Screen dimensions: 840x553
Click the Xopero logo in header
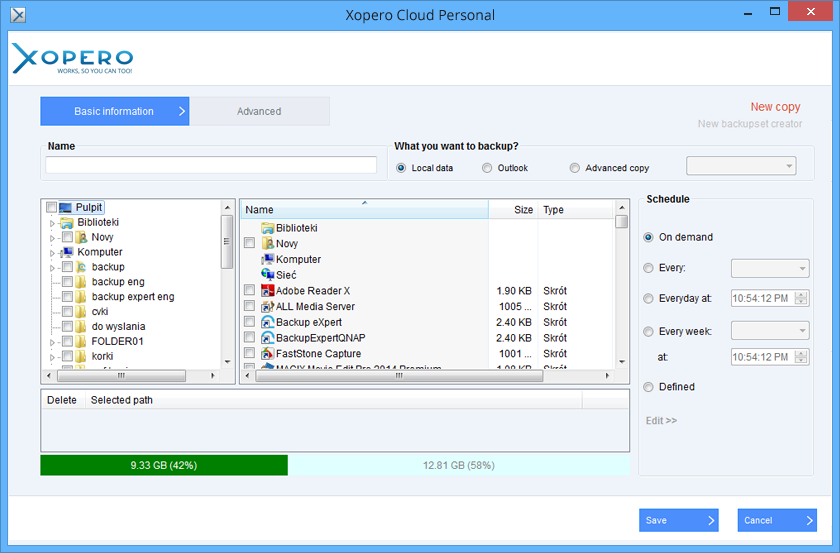[72, 58]
